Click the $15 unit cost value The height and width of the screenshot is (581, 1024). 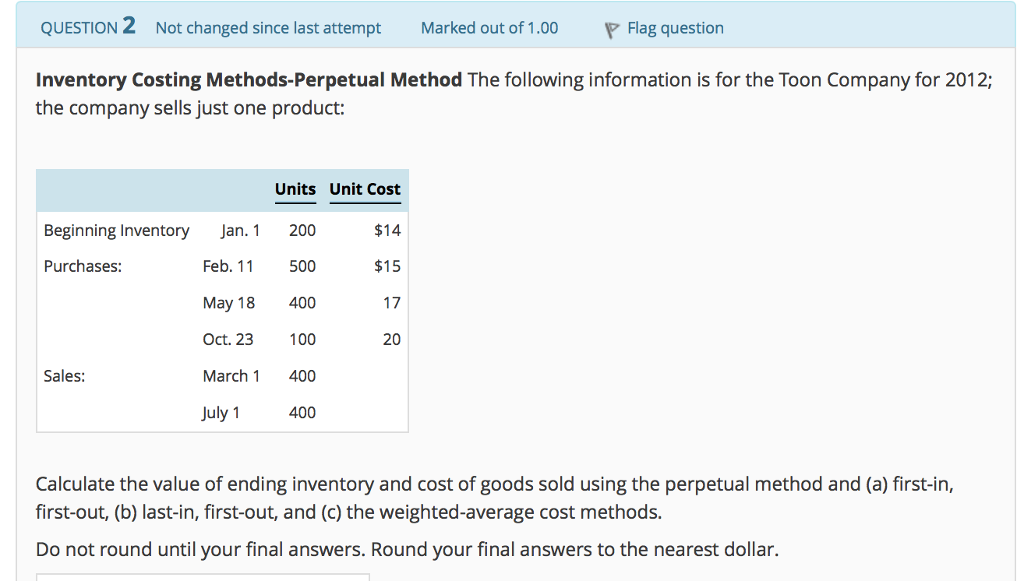coord(388,266)
